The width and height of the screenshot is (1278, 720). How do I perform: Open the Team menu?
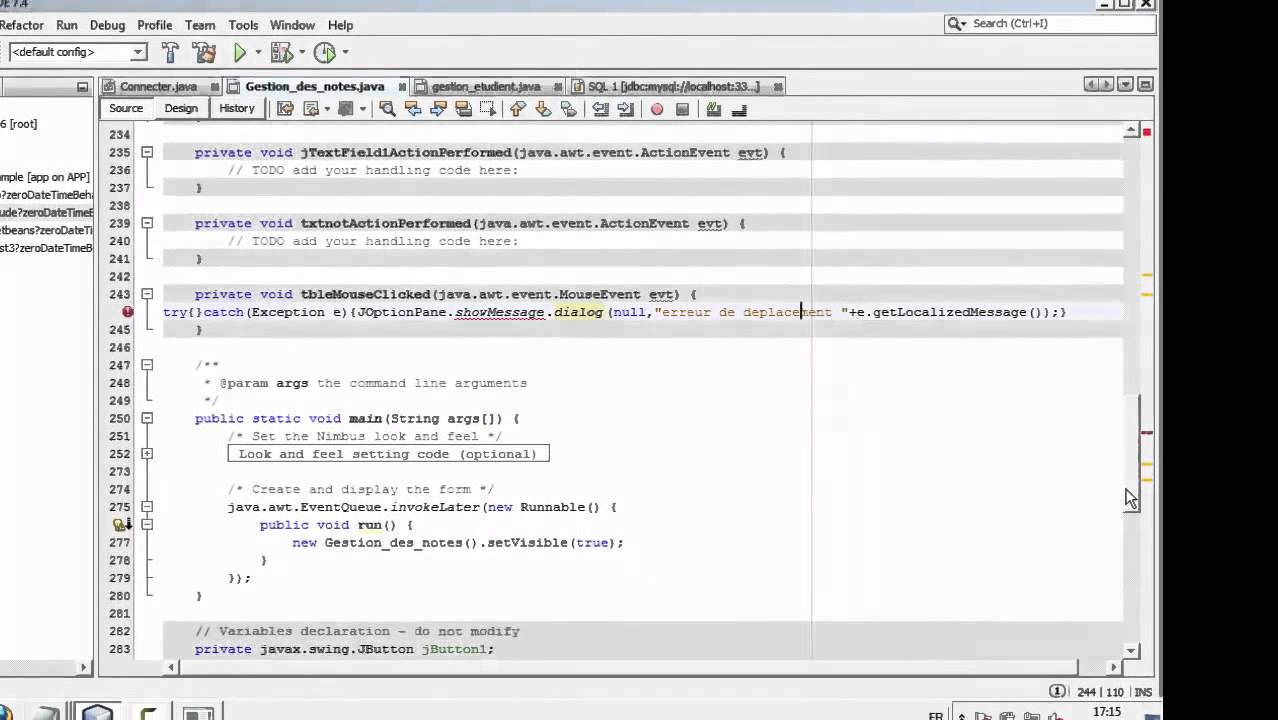[x=200, y=25]
